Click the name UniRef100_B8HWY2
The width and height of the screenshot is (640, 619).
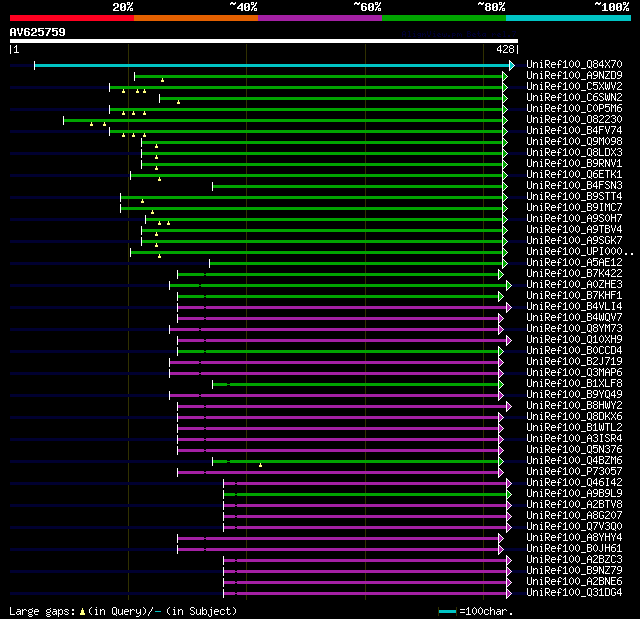click(x=574, y=406)
